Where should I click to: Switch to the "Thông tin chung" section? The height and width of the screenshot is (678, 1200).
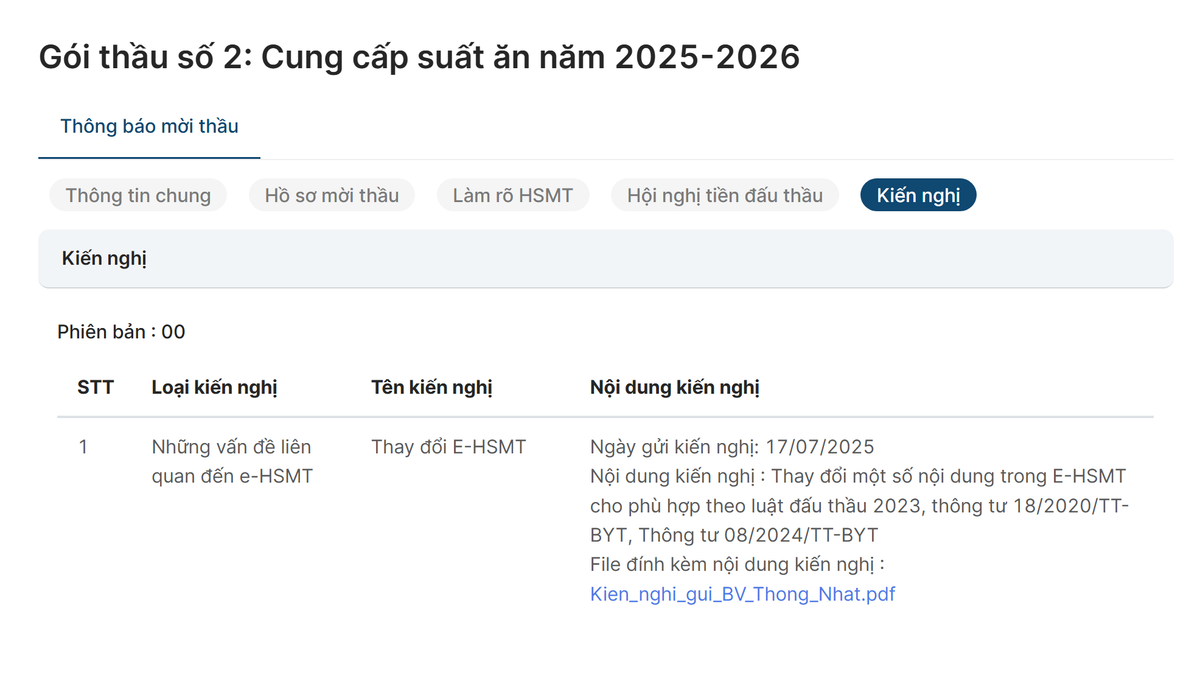[137, 195]
